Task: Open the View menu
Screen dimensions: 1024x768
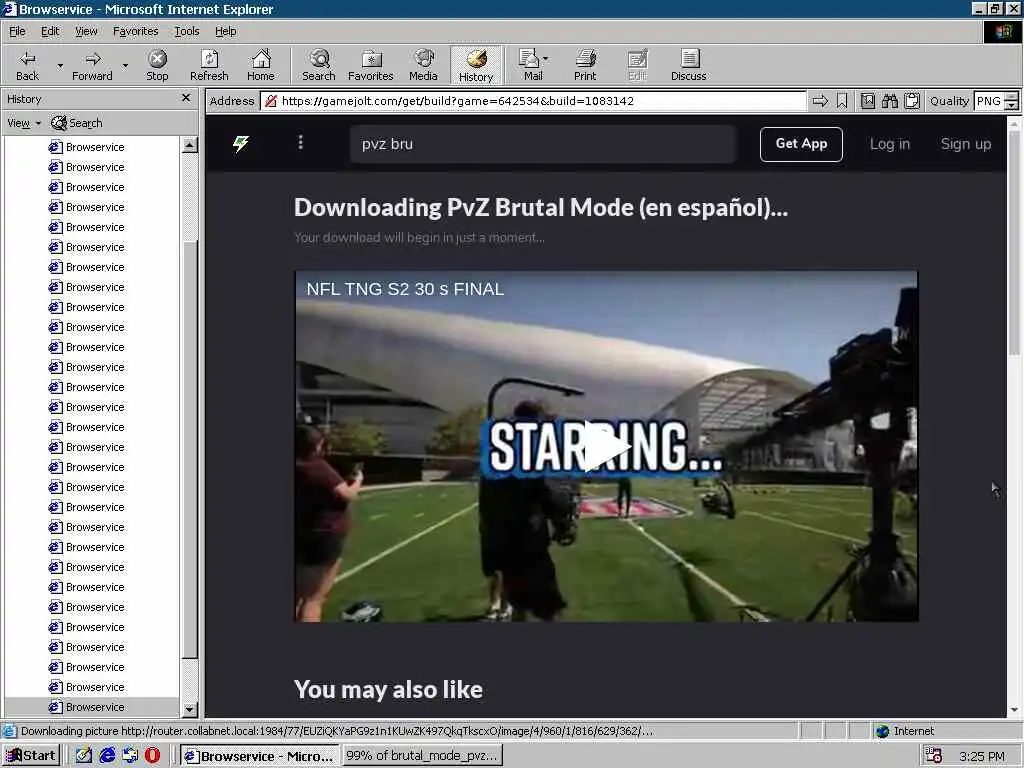Action: 86,31
